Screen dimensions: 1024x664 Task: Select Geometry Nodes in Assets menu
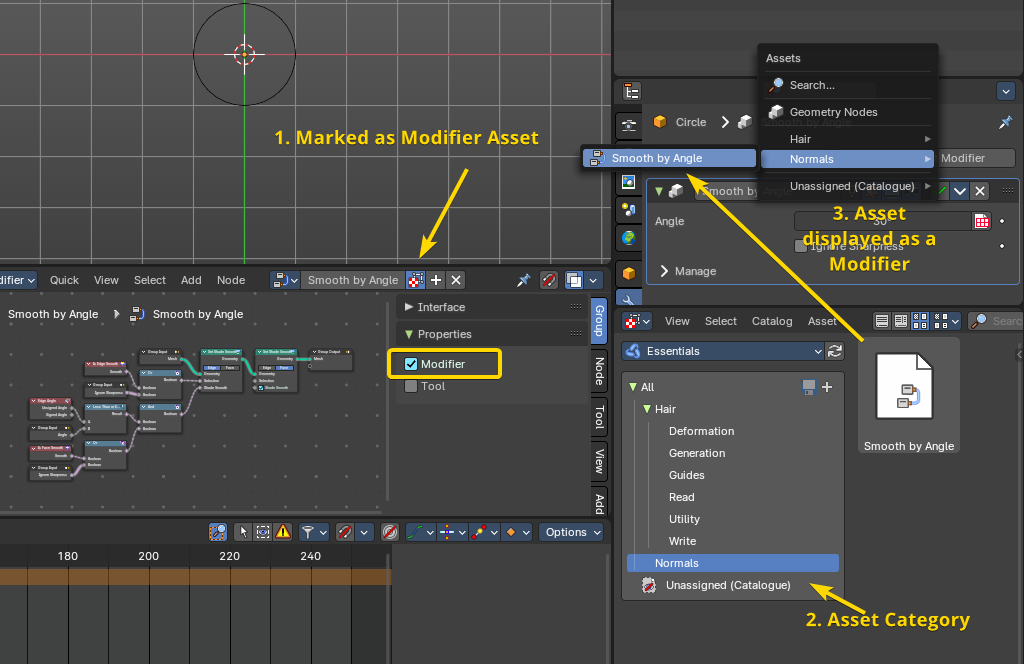coord(847,112)
